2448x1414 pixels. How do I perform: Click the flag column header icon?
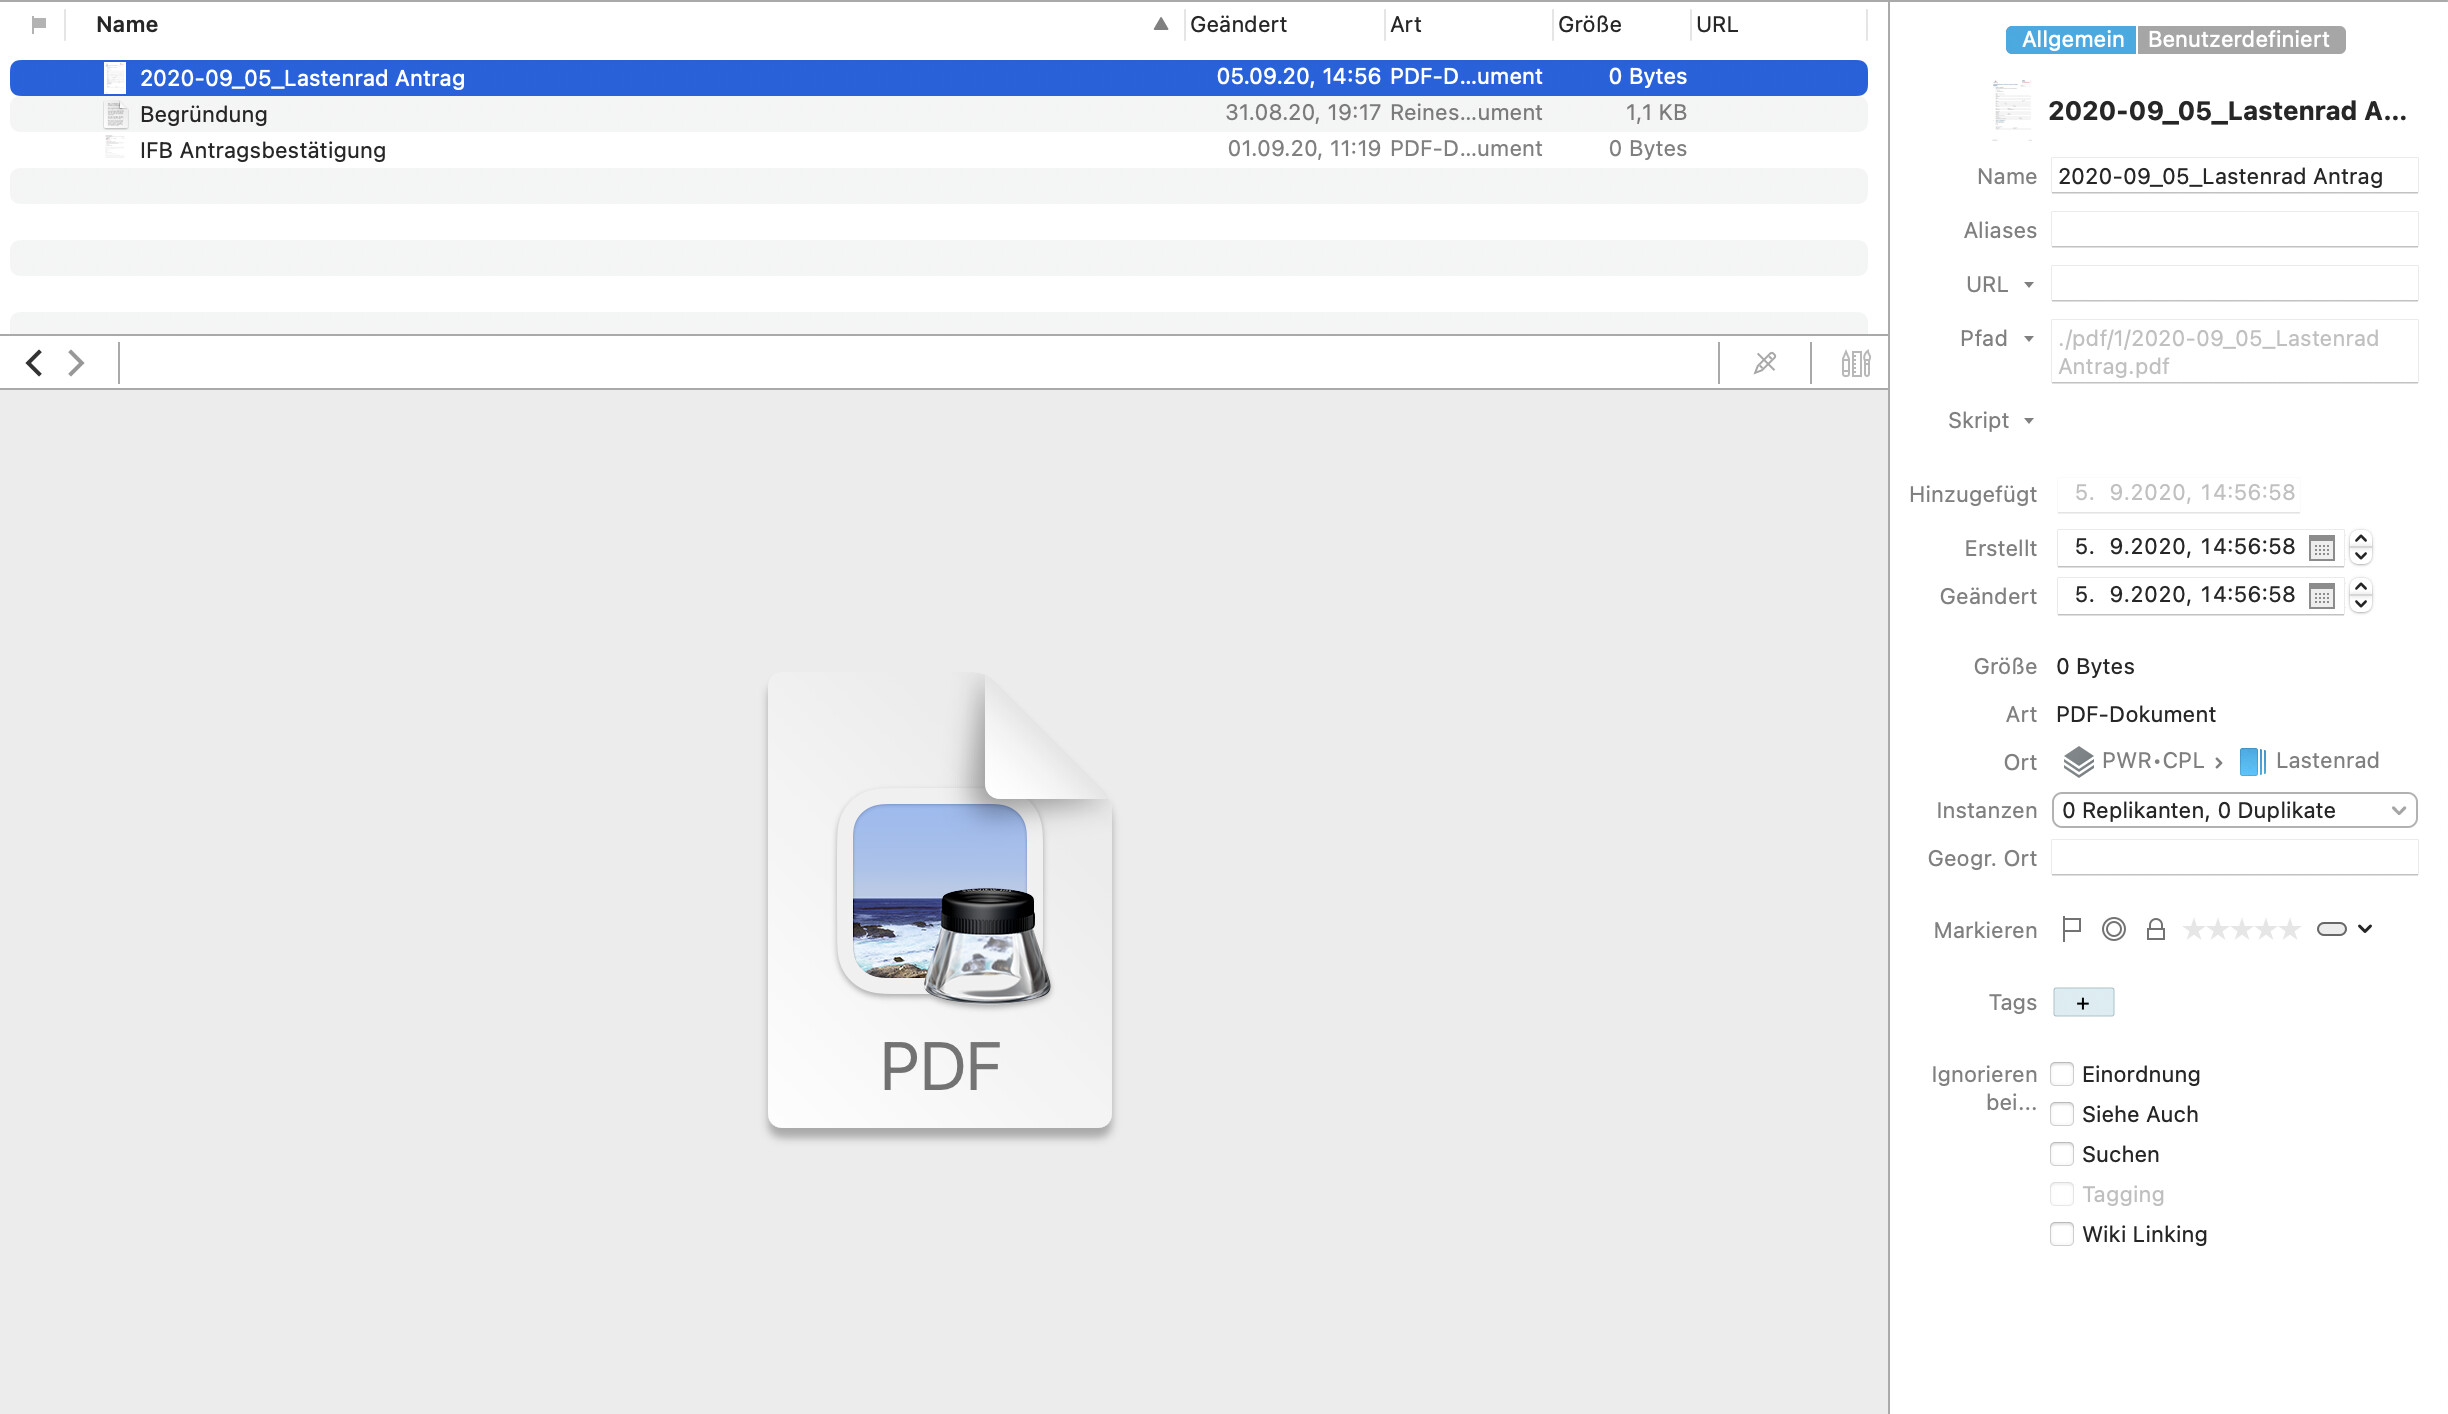(x=39, y=25)
